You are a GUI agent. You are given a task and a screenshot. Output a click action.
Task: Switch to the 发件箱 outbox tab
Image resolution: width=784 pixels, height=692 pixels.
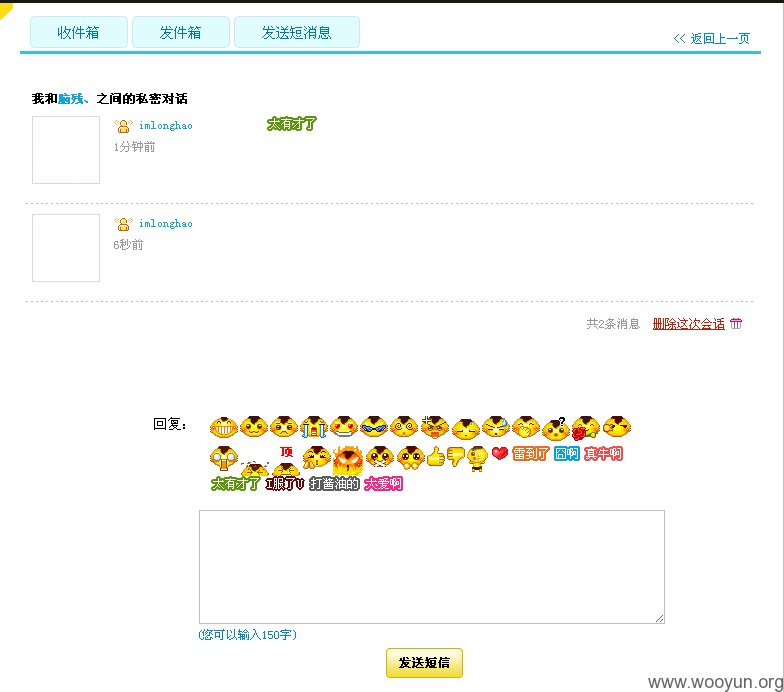180,32
